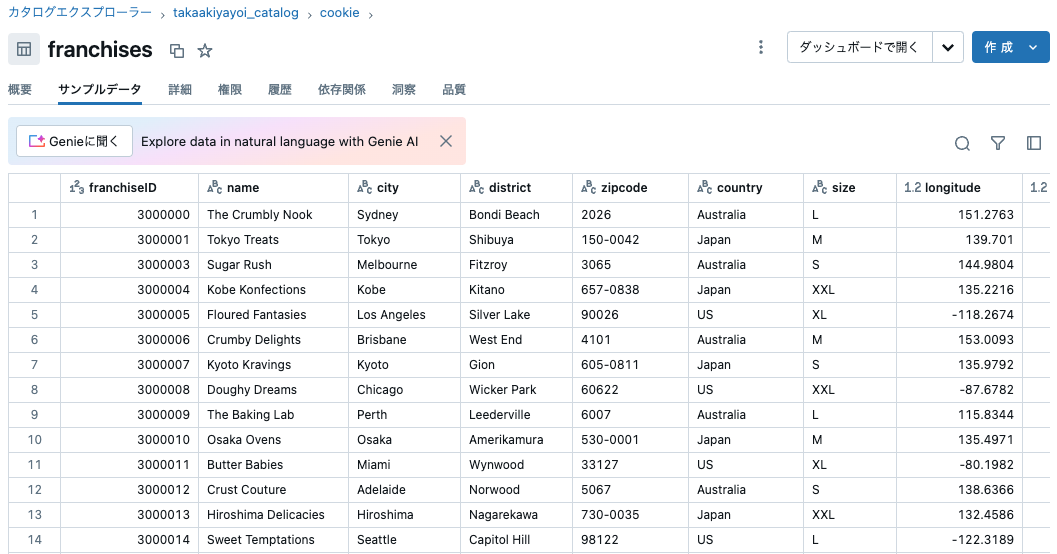Copy the franchises table name
Screen dimensions: 1057x554
177,51
